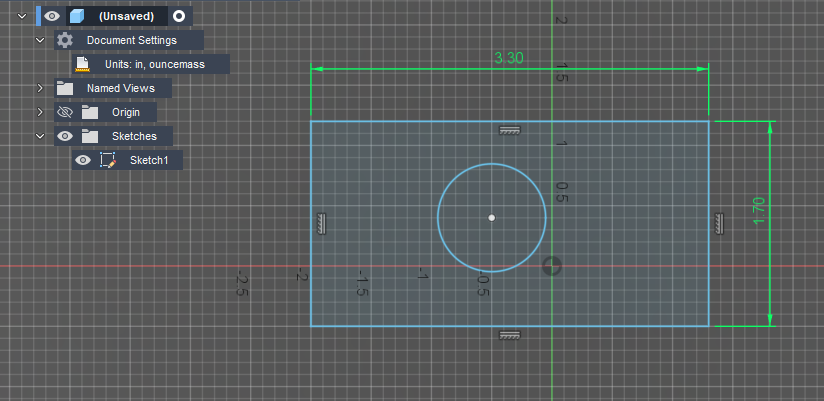Viewport: 824px width, 401px height.
Task: Show the Origin folder via eye icon
Action: click(x=65, y=112)
